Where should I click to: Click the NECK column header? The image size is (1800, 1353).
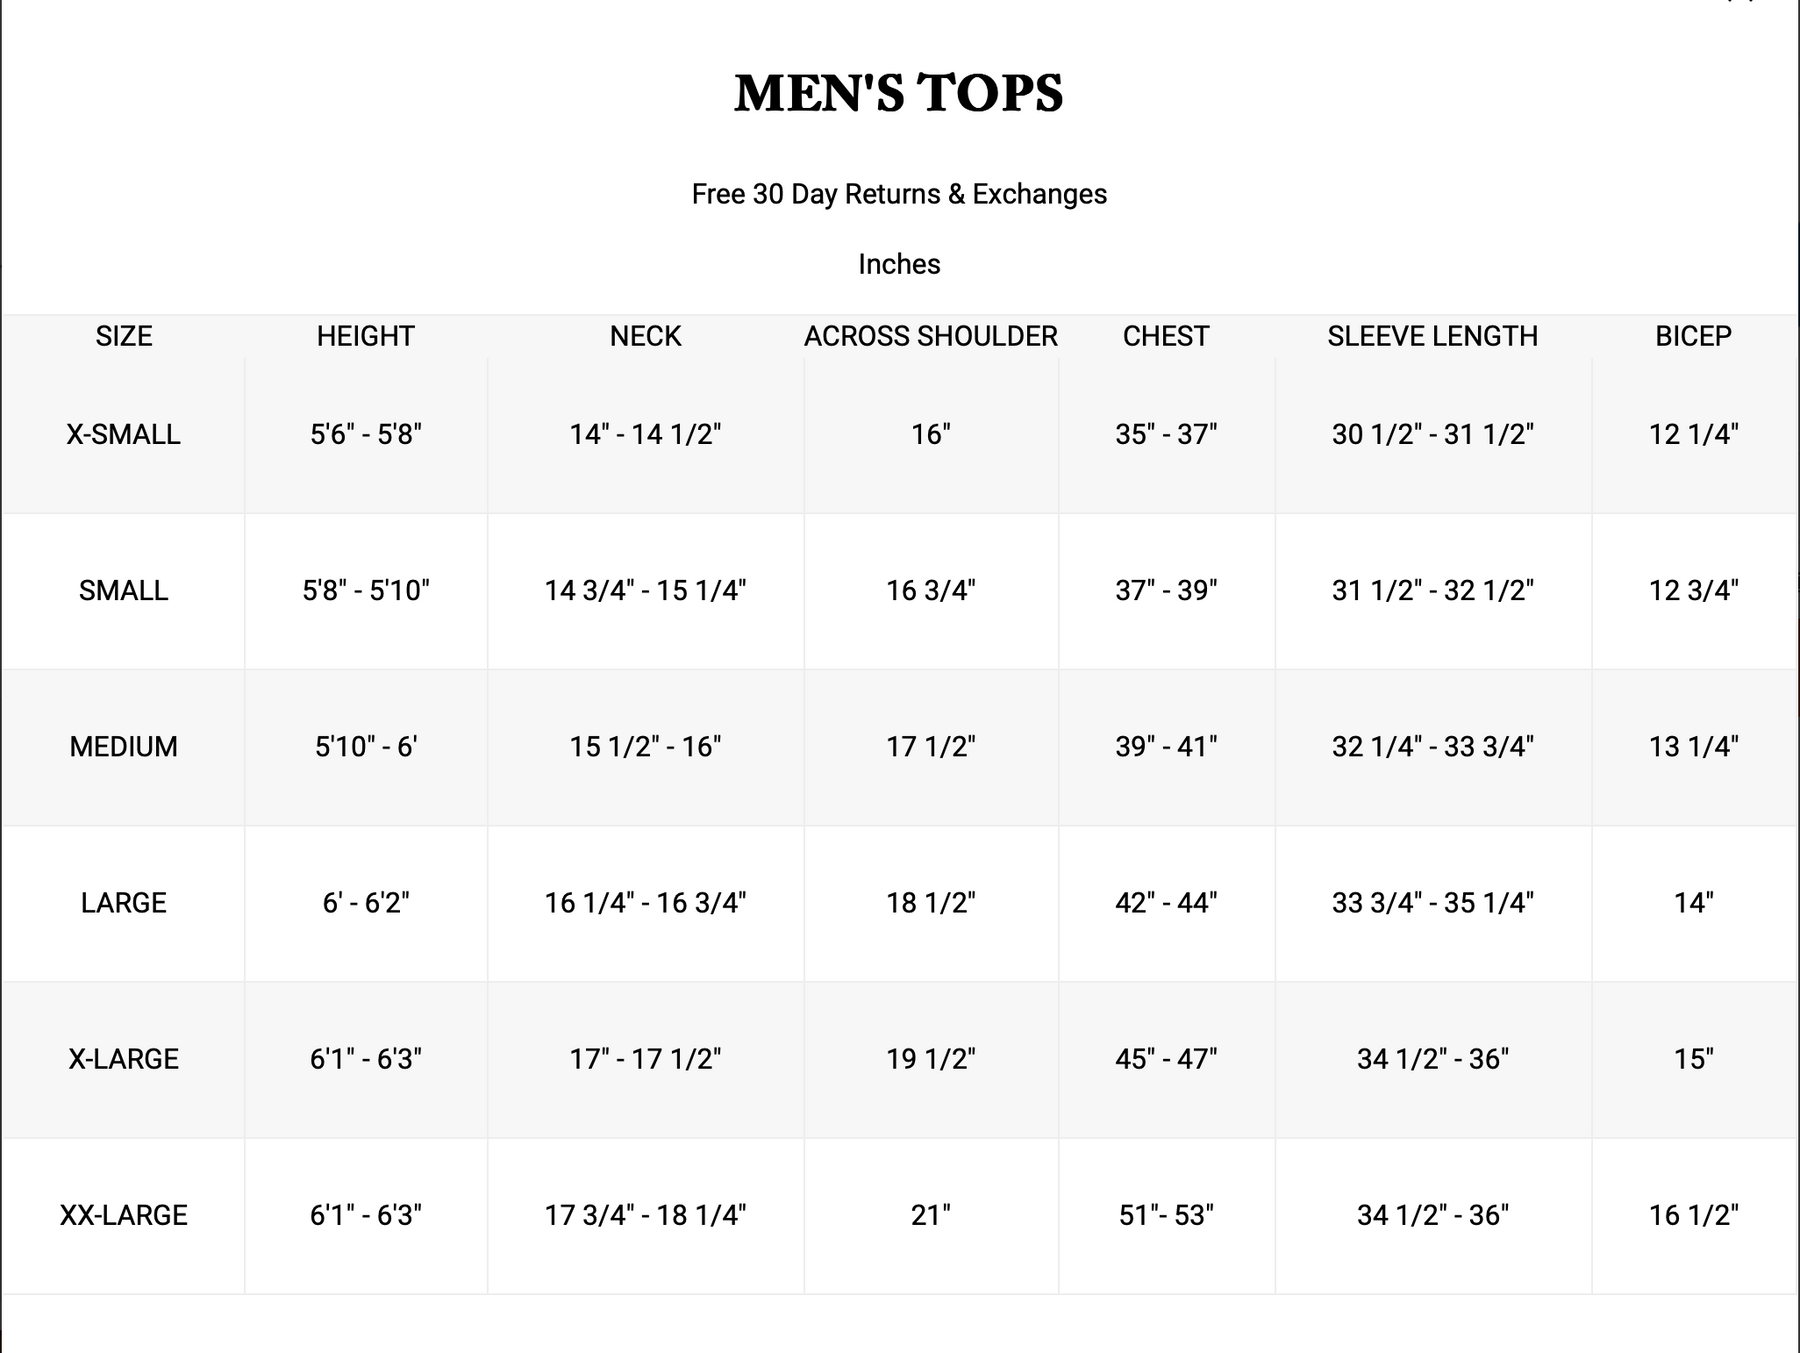[x=645, y=336]
